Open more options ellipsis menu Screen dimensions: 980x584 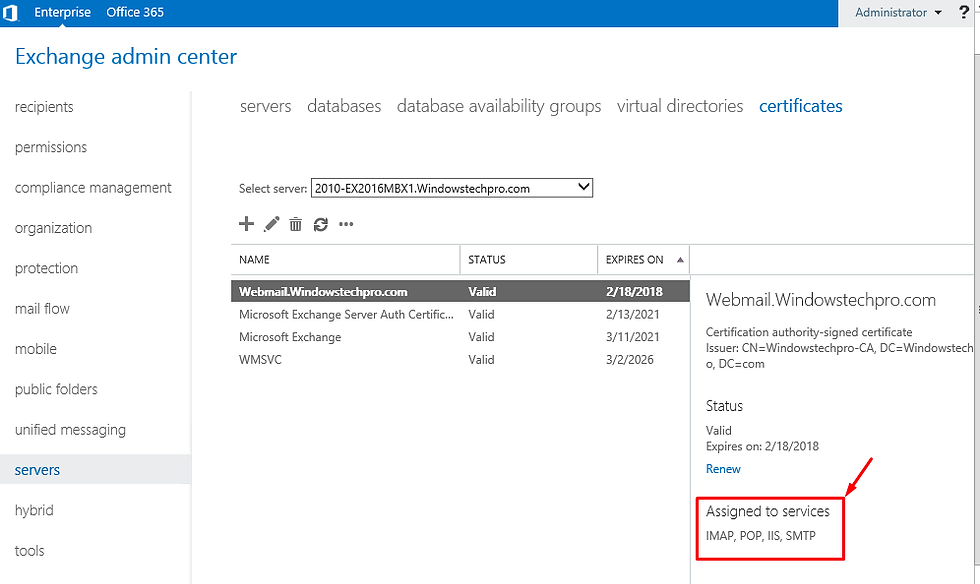click(x=346, y=224)
